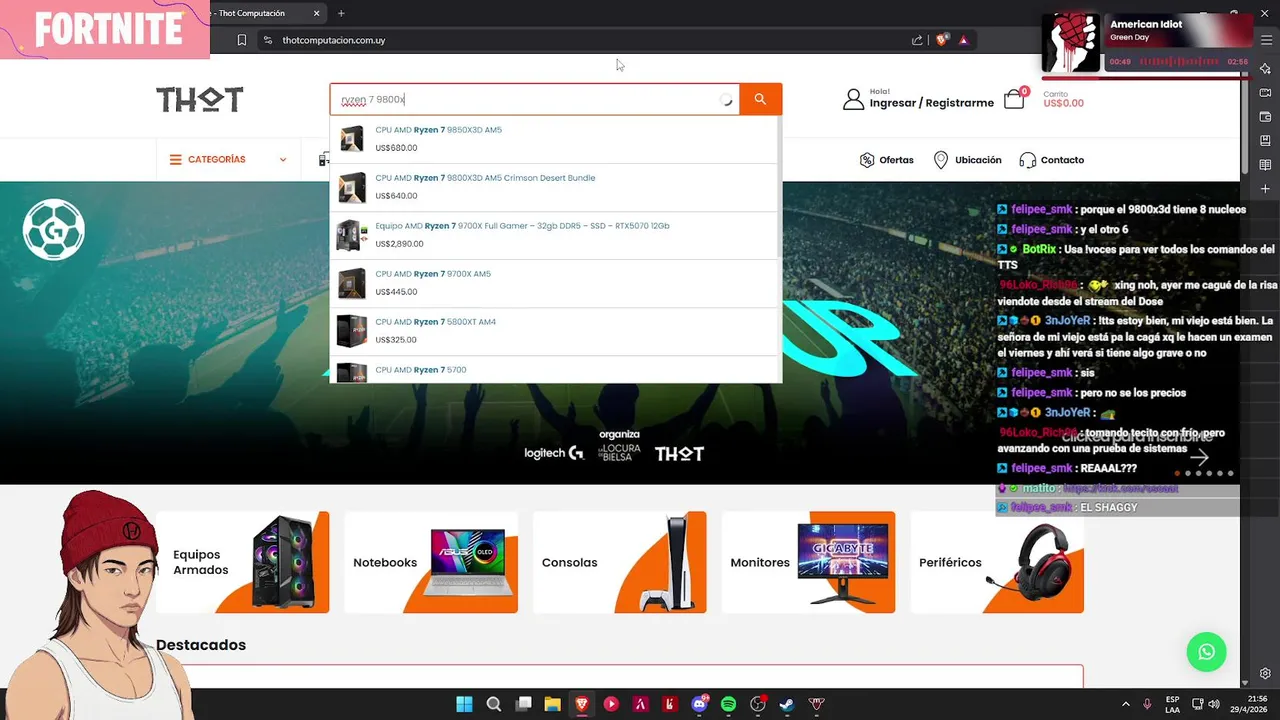View site information icon beside the URL
This screenshot has width=1280, height=720.
[267, 40]
